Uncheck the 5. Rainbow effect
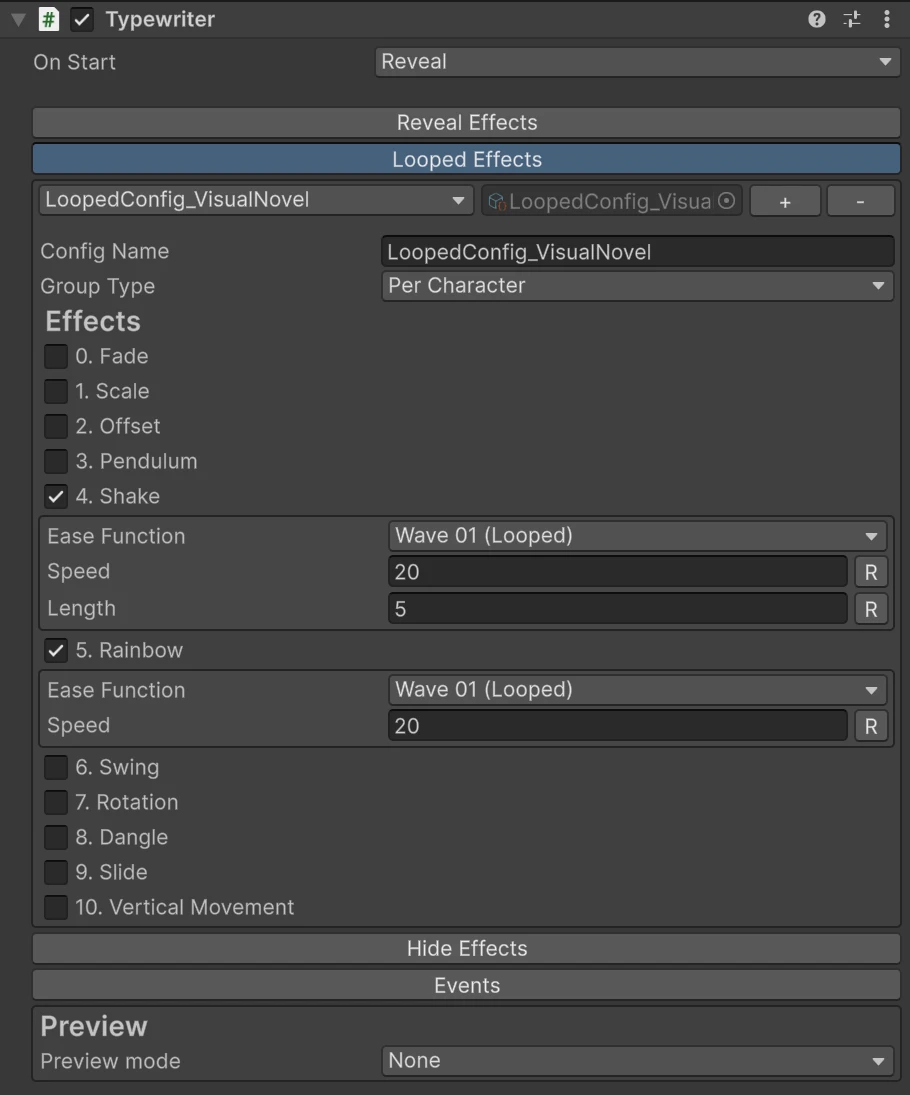The width and height of the screenshot is (910, 1095). [56, 650]
